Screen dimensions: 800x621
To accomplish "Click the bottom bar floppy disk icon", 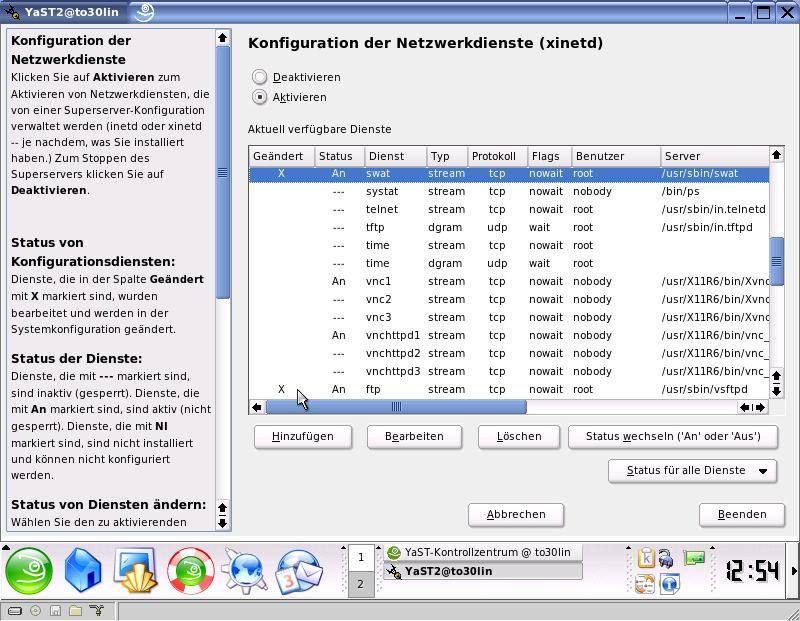I will [56, 610].
